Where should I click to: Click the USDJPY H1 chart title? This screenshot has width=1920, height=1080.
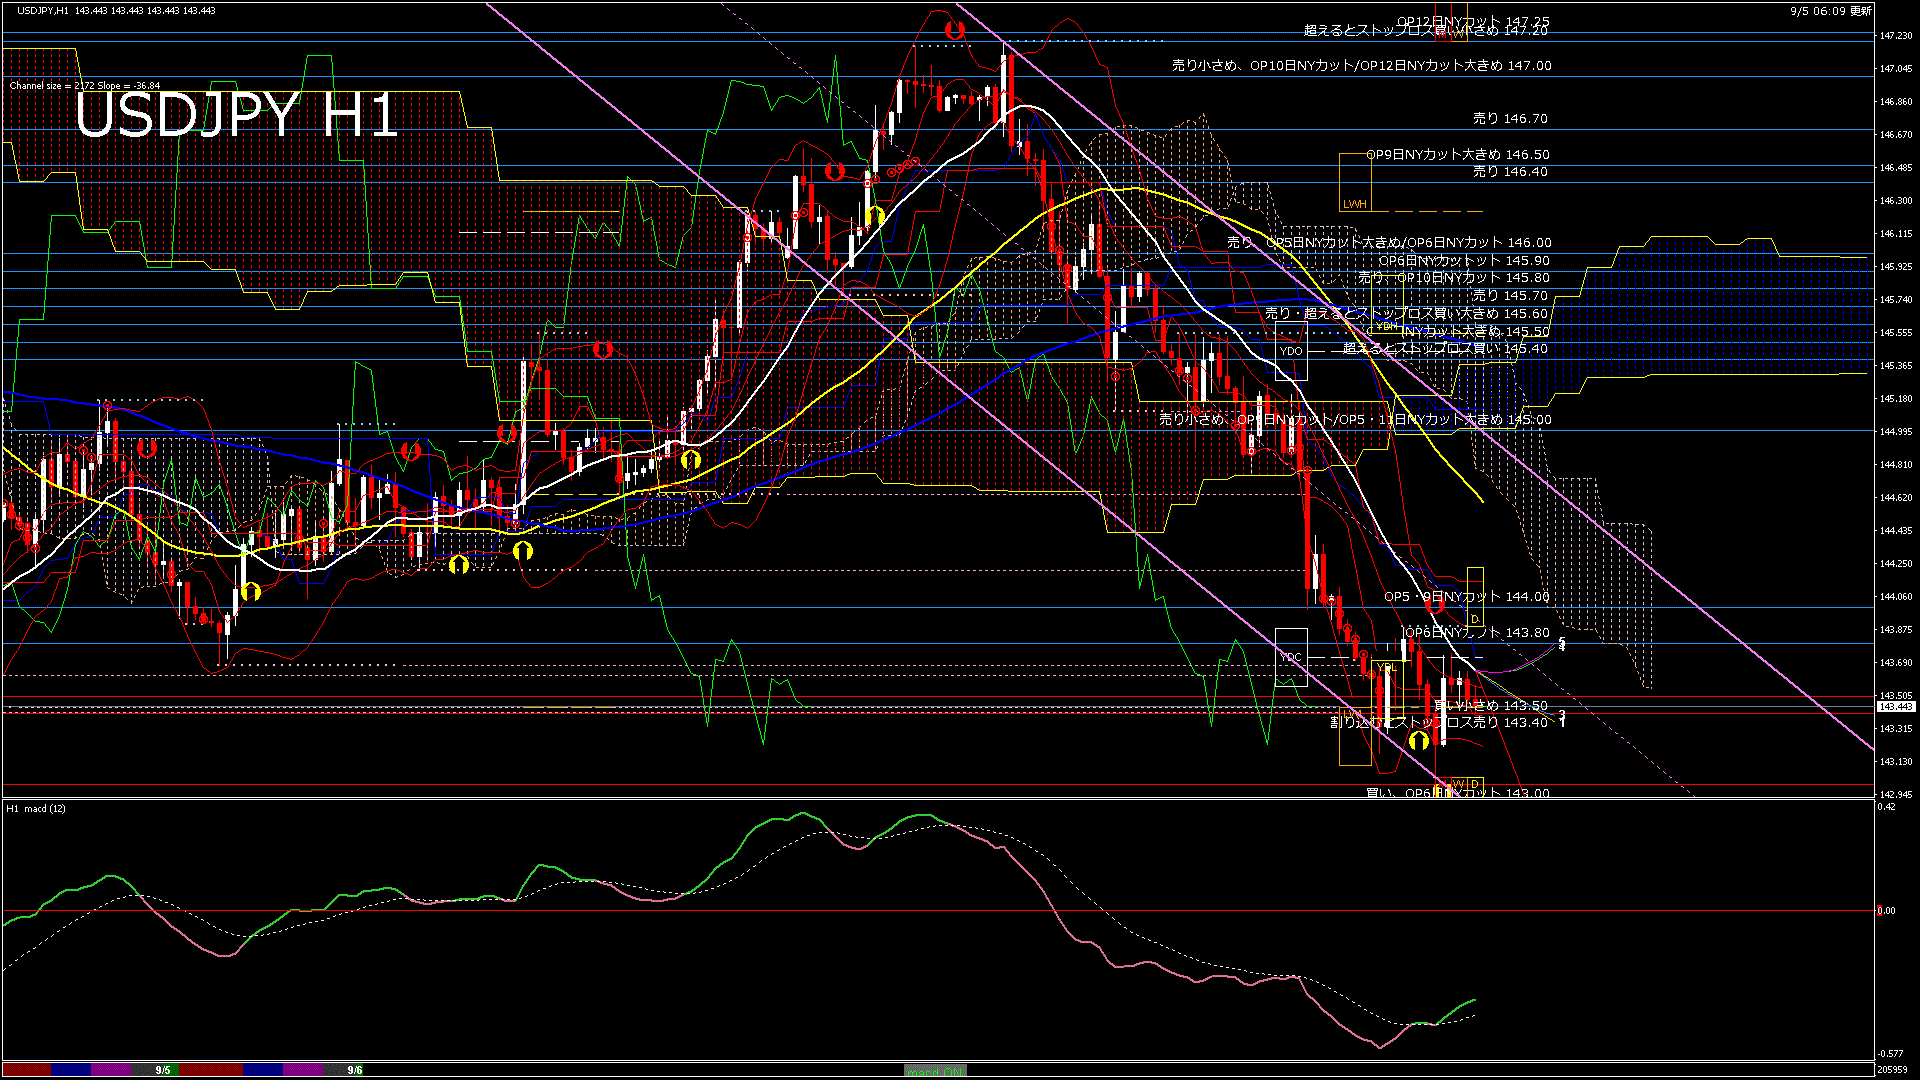pos(237,115)
